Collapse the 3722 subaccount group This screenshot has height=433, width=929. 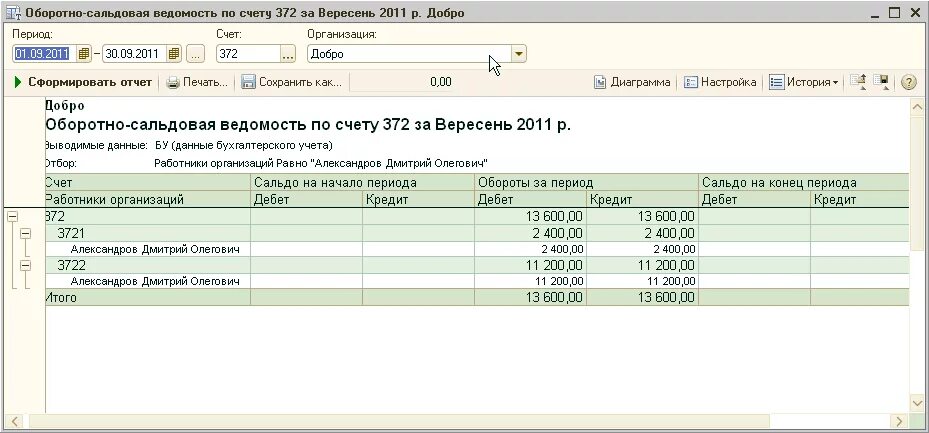tap(25, 266)
